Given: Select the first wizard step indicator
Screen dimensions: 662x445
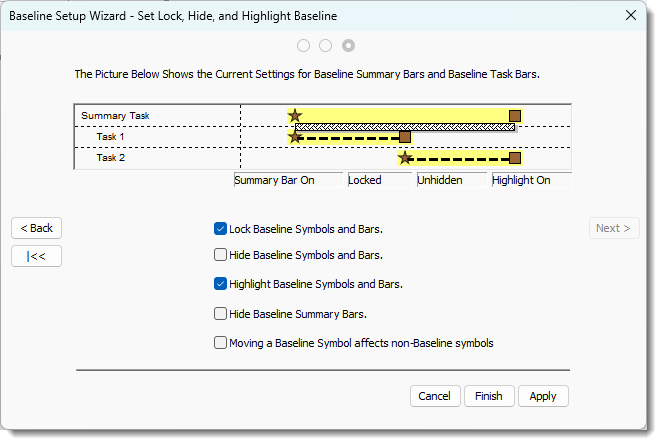Looking at the screenshot, I should click(x=303, y=45).
